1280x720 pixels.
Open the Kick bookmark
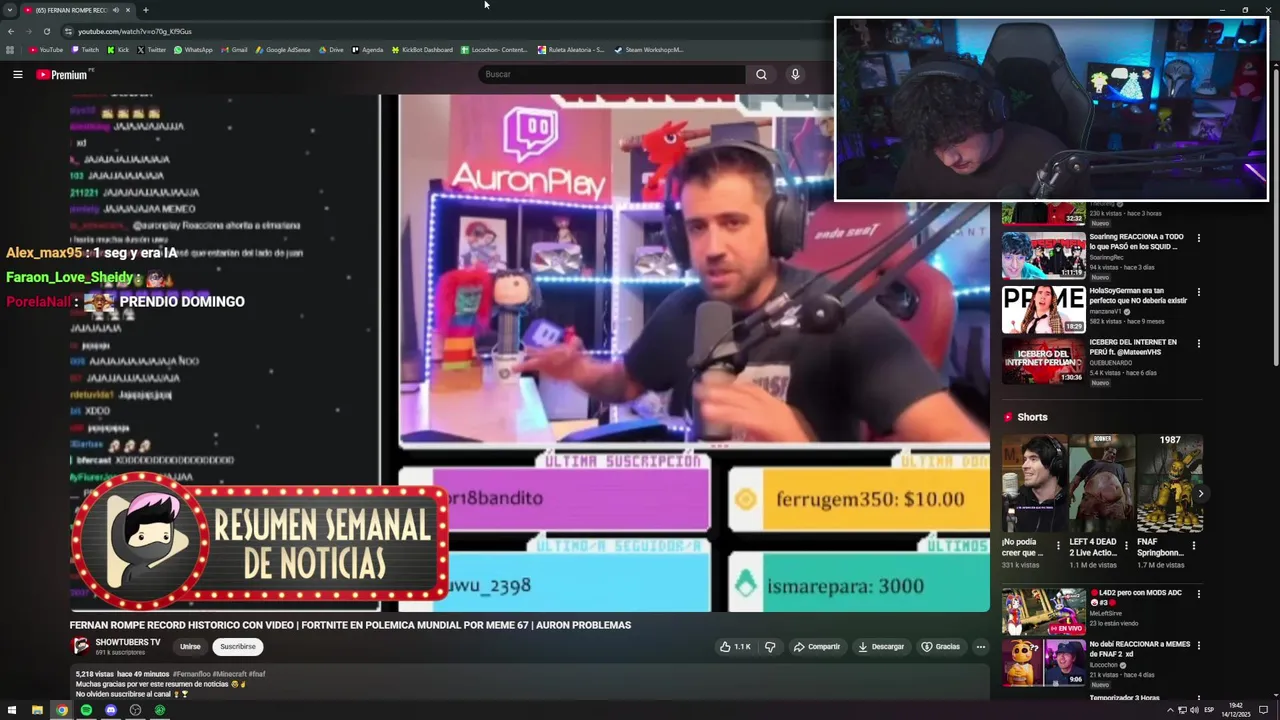pyautogui.click(x=118, y=50)
